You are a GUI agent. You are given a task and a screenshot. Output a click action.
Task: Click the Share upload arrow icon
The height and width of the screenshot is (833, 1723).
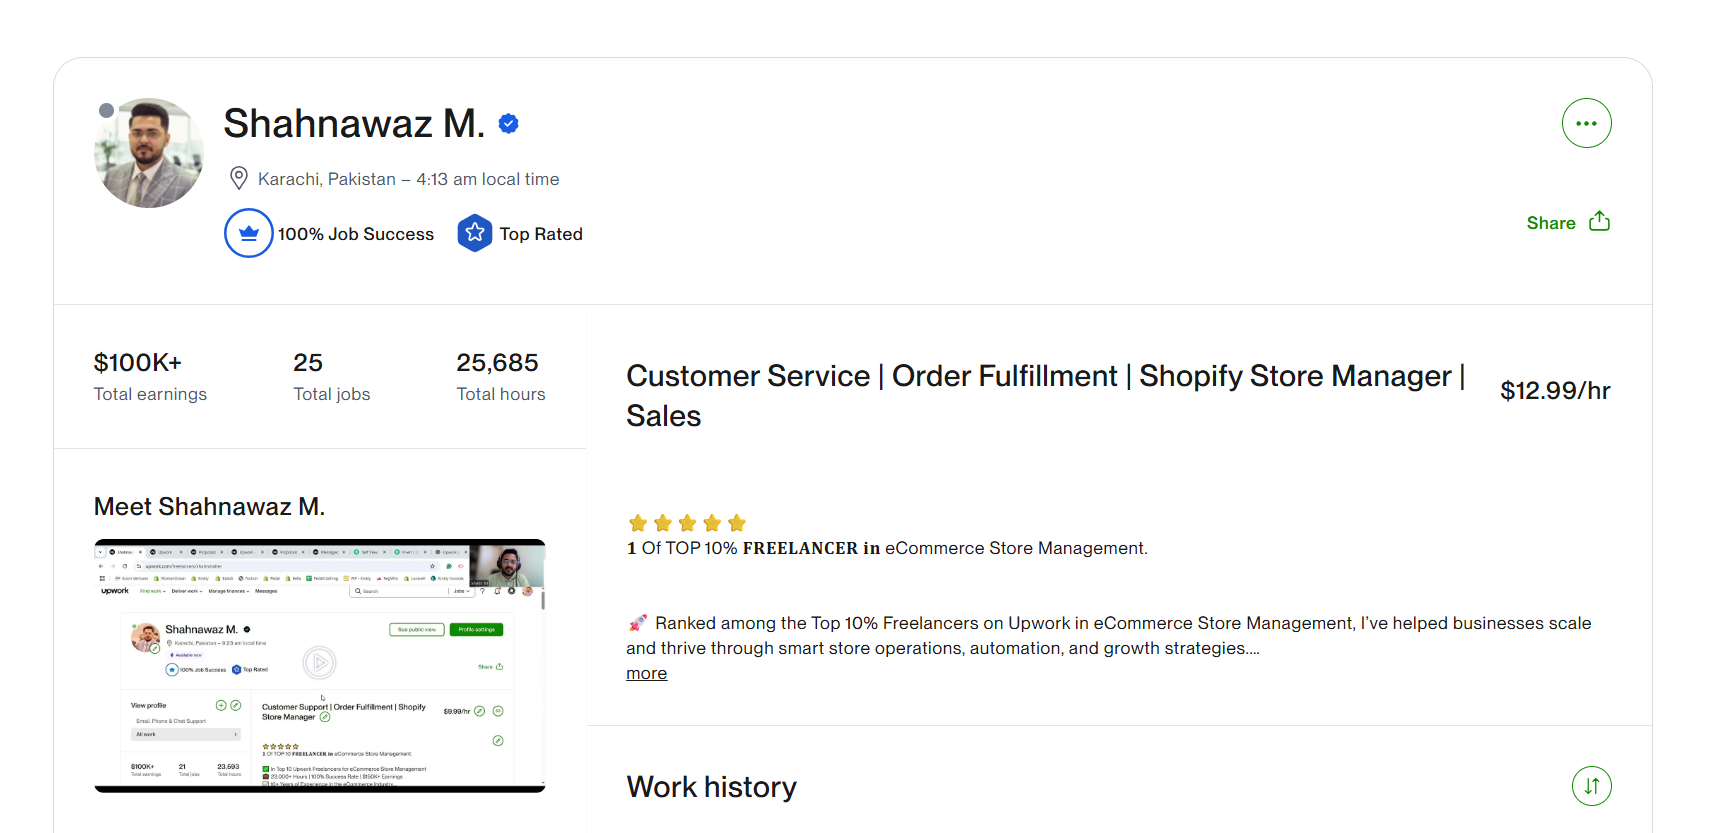coord(1599,221)
